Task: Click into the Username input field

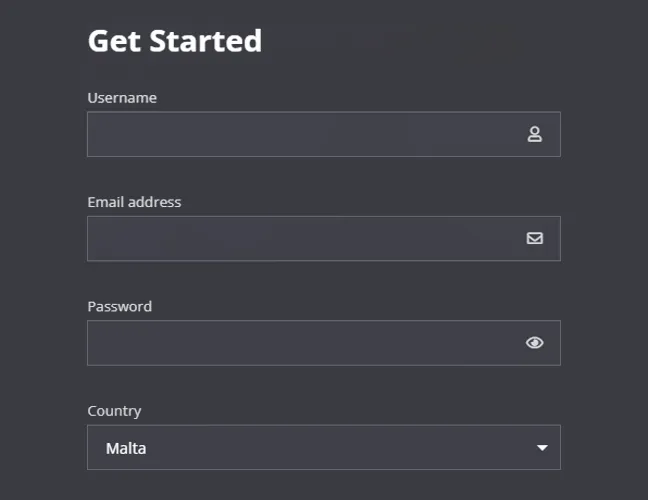Action: pyautogui.click(x=300, y=134)
